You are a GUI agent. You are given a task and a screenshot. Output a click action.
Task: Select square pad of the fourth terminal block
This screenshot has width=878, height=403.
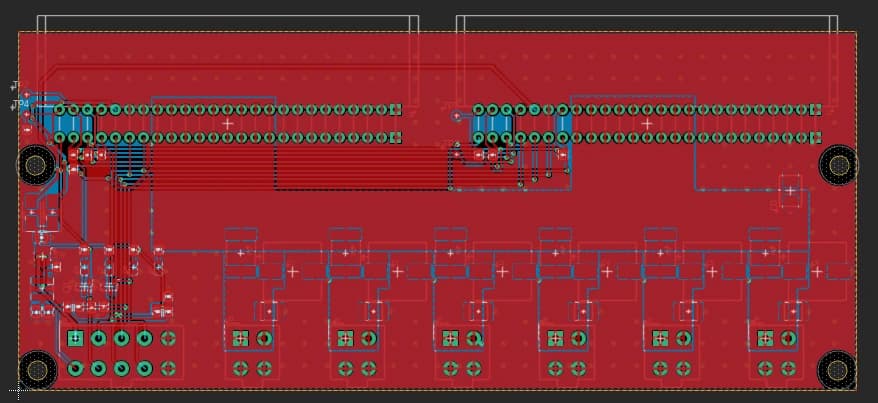click(x=555, y=338)
